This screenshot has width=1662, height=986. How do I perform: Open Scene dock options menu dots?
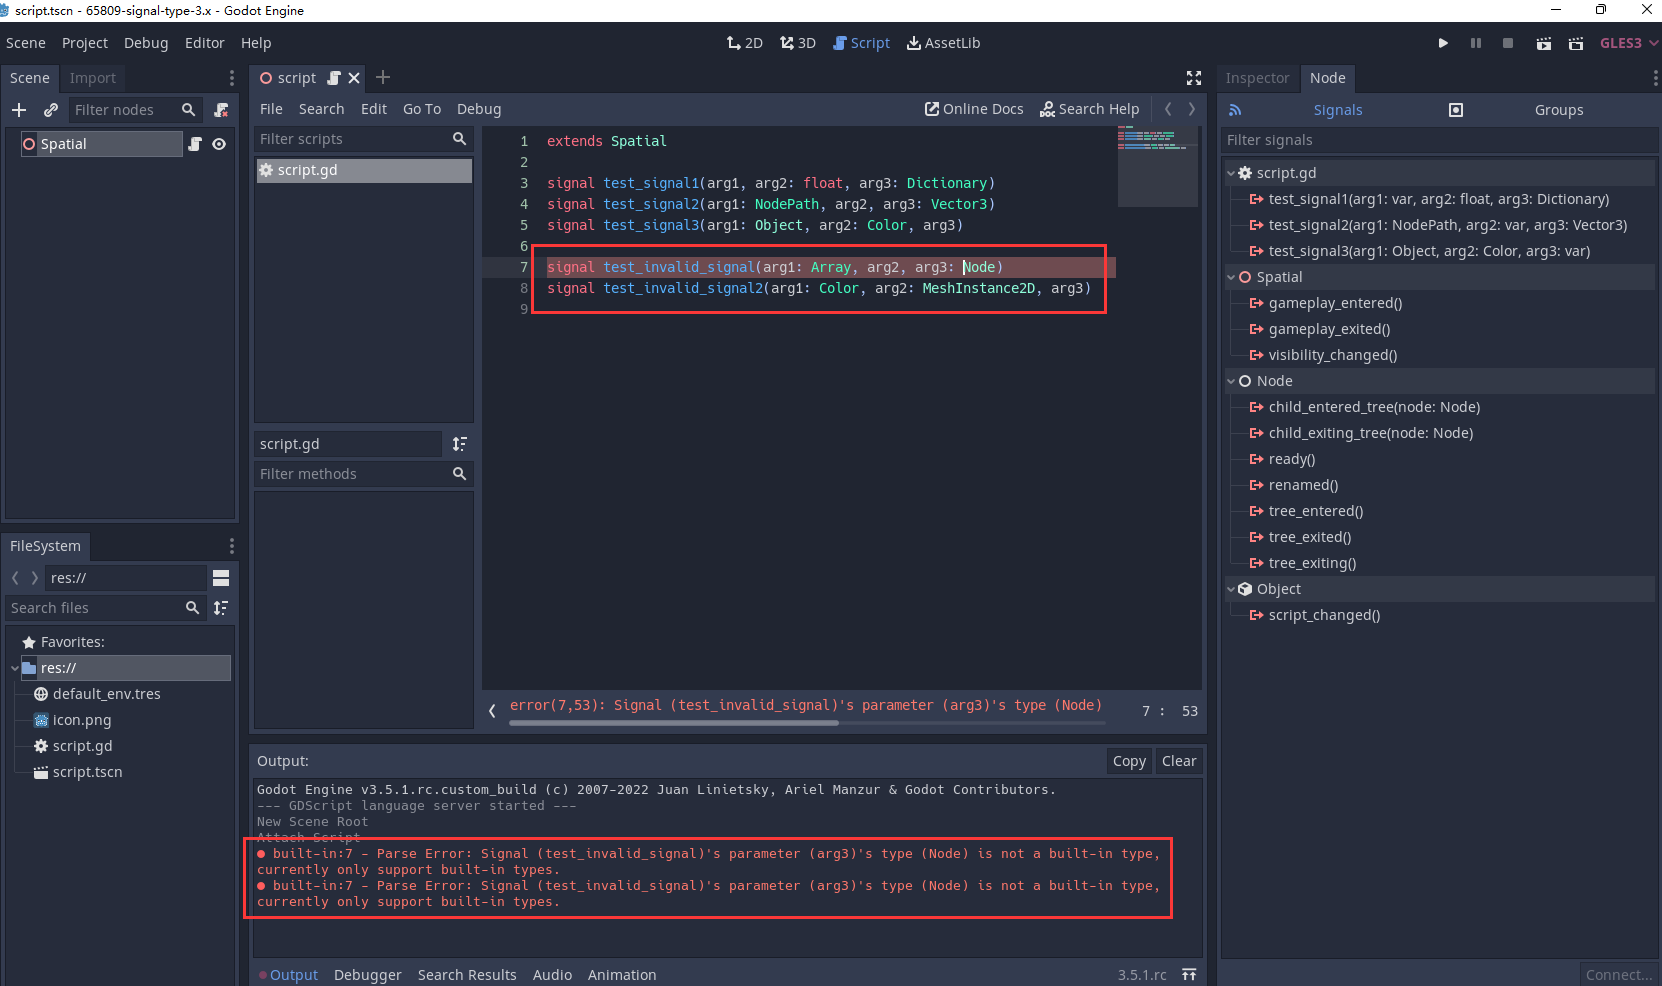point(231,78)
